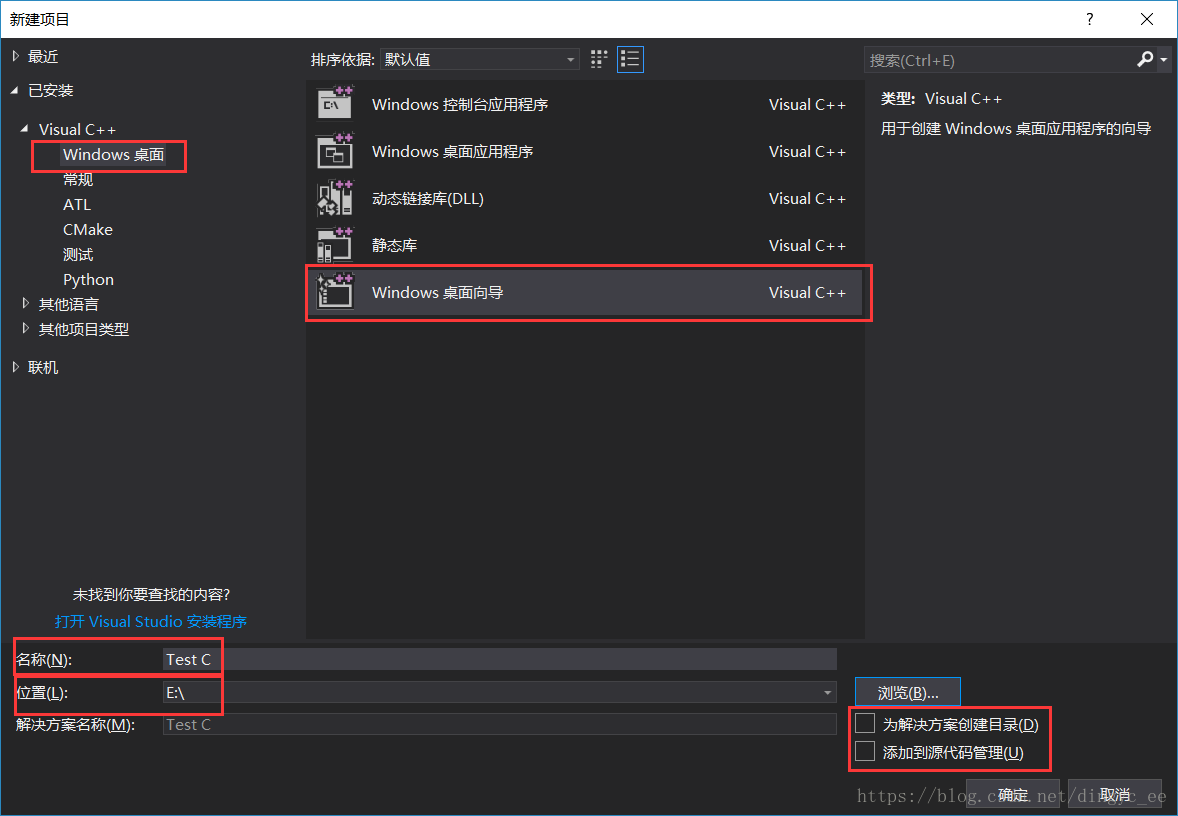The width and height of the screenshot is (1178, 816).
Task: Select the Windows 桌面向导 template icon
Action: pyautogui.click(x=335, y=292)
